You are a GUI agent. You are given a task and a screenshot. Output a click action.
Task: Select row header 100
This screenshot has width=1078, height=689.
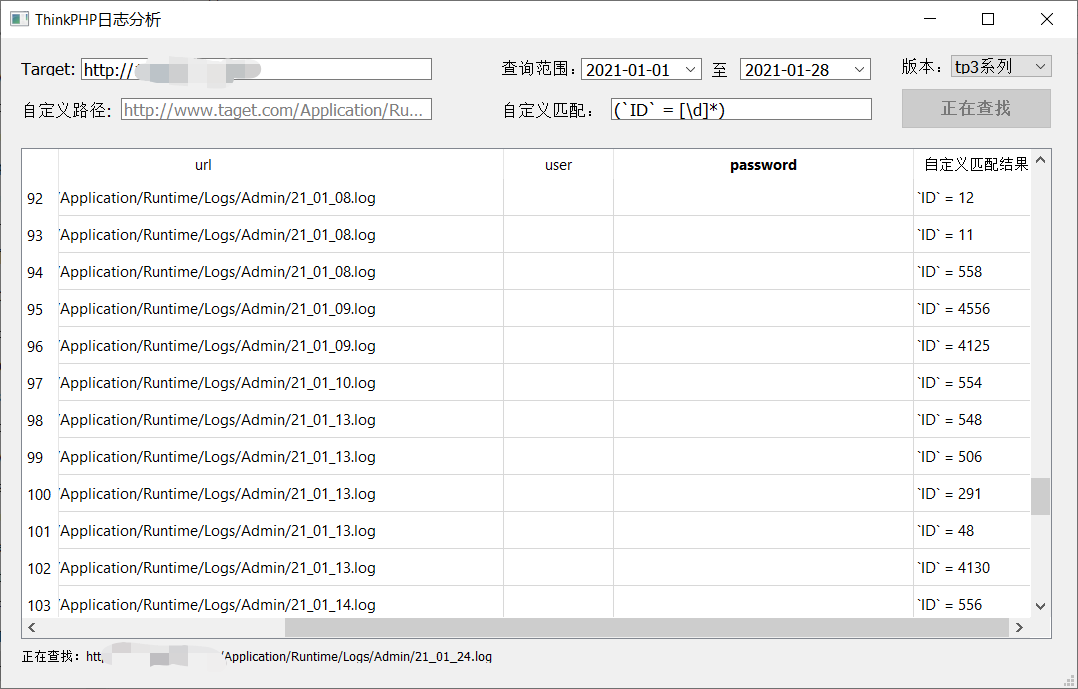point(40,494)
